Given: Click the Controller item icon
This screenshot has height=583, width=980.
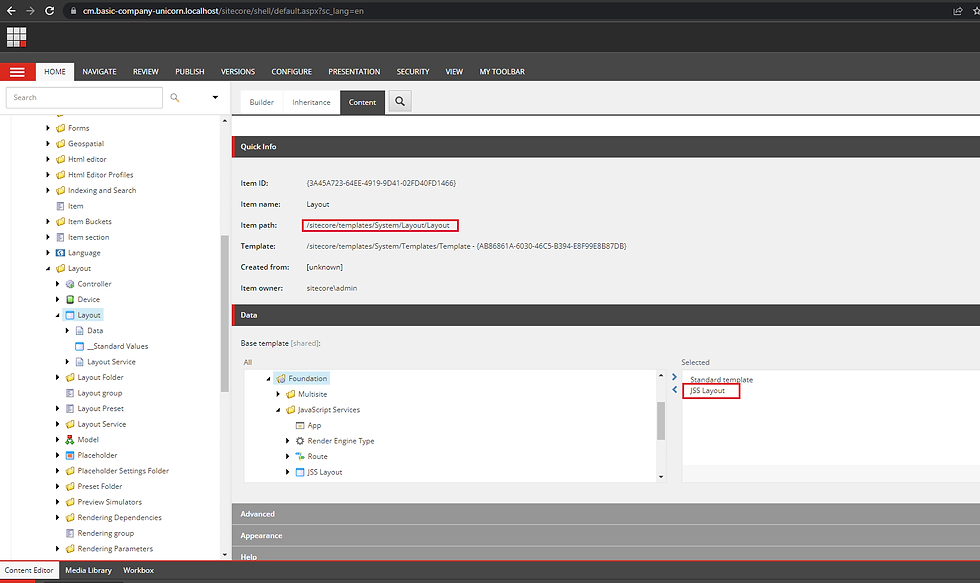Looking at the screenshot, I should click(x=70, y=284).
